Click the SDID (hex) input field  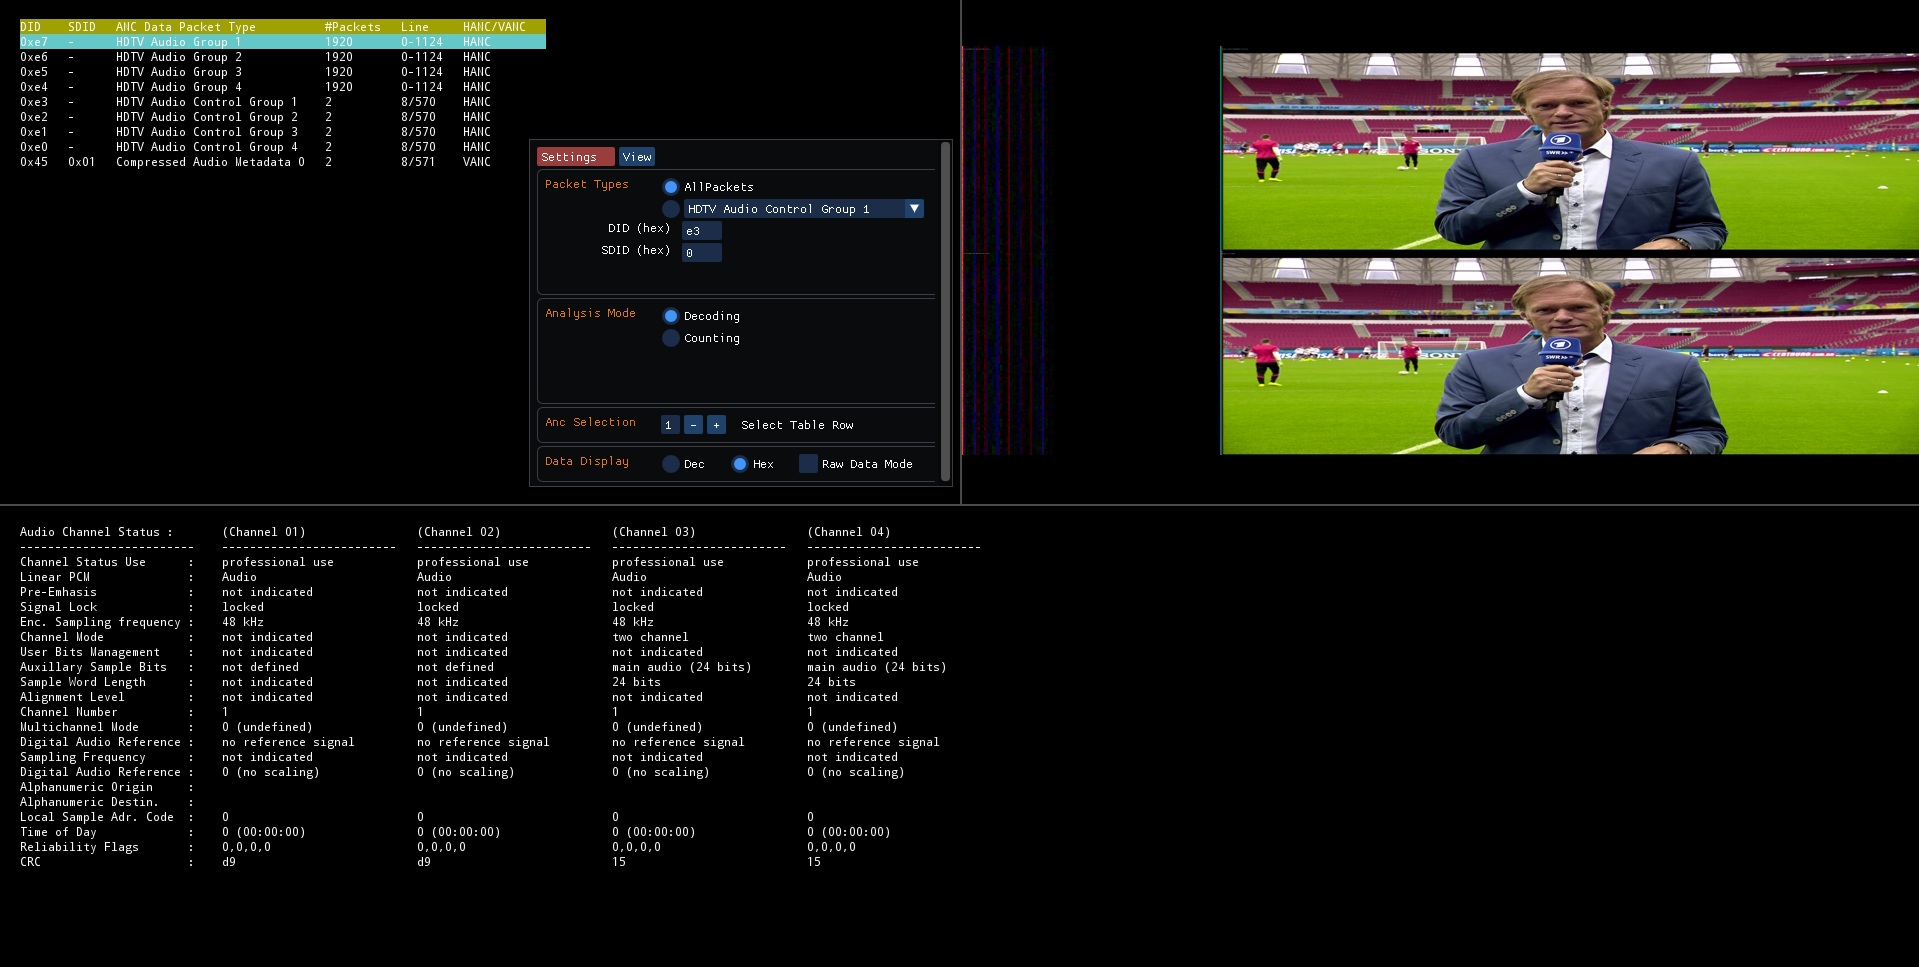701,253
